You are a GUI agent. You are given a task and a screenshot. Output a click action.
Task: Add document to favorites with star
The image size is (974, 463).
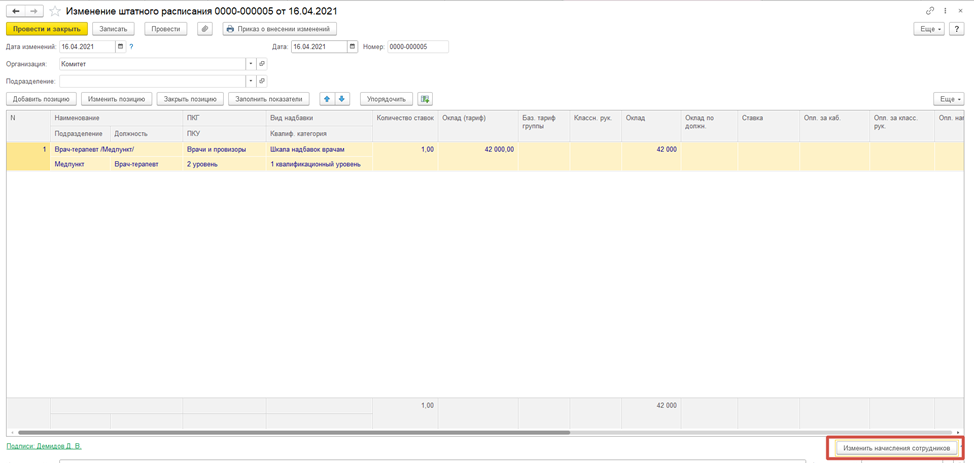point(55,11)
